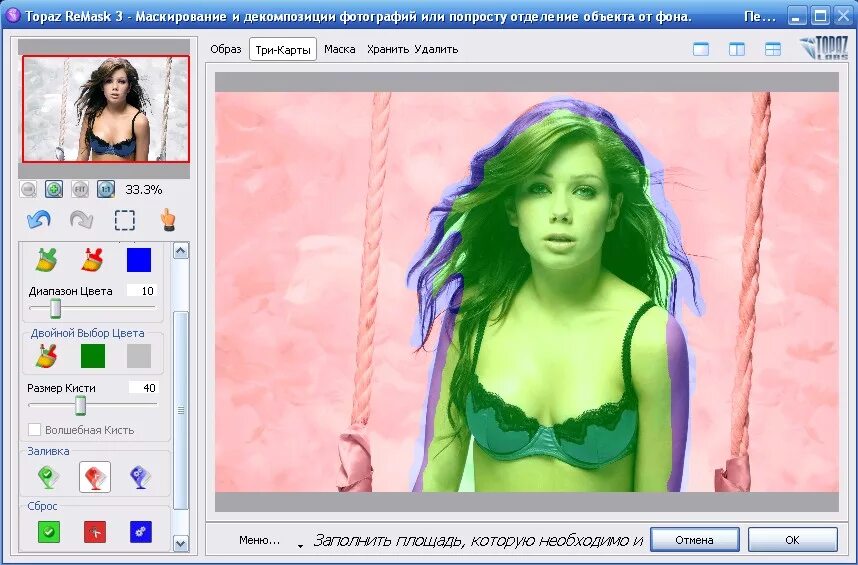Click the tool panel scrollbar up arrow

click(x=181, y=251)
